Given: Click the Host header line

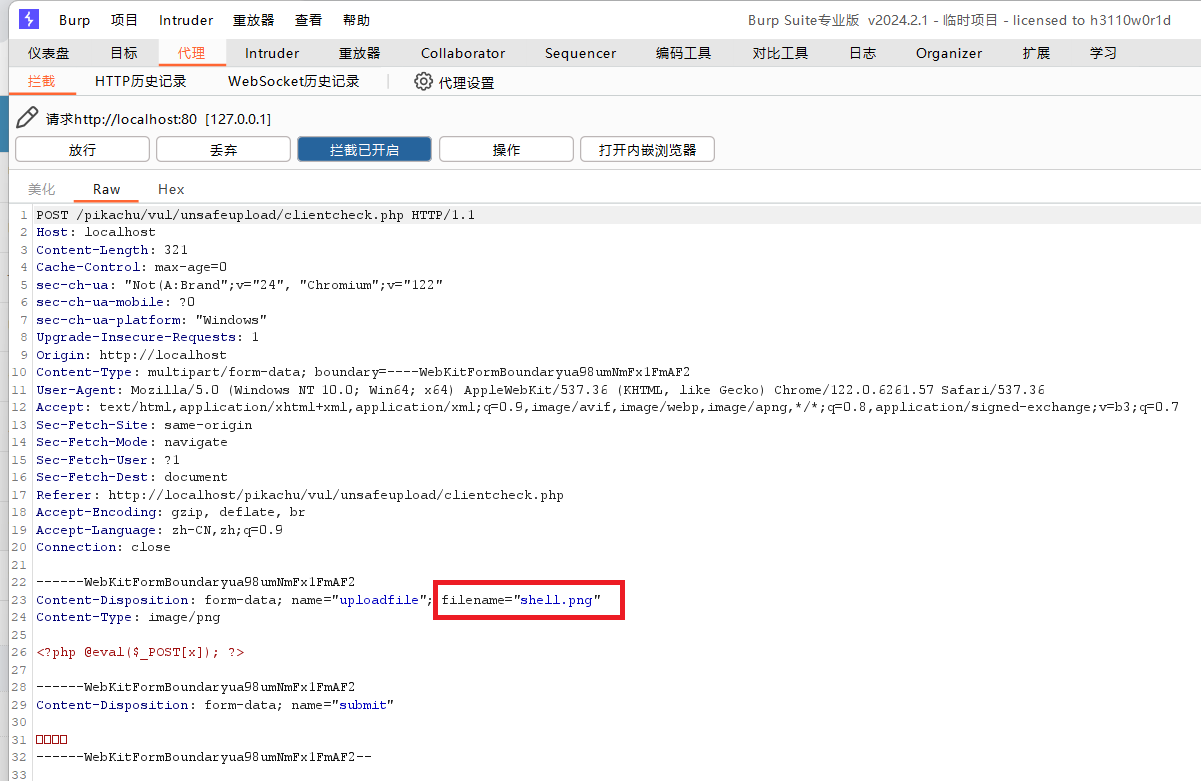Looking at the screenshot, I should tap(96, 232).
